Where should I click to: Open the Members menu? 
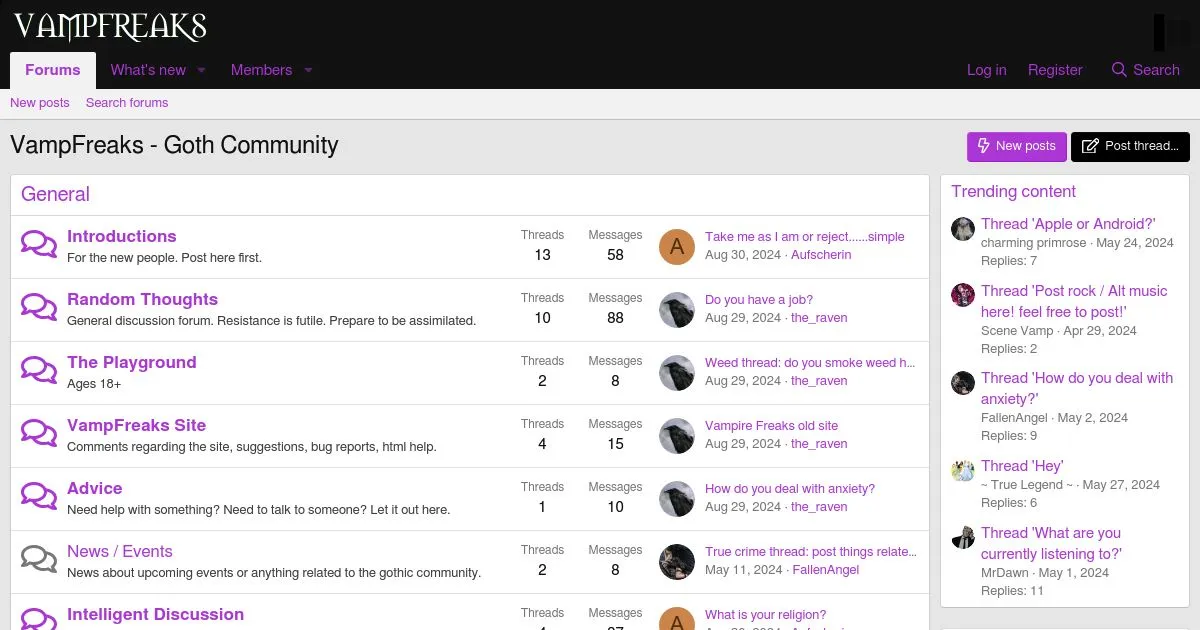point(261,70)
